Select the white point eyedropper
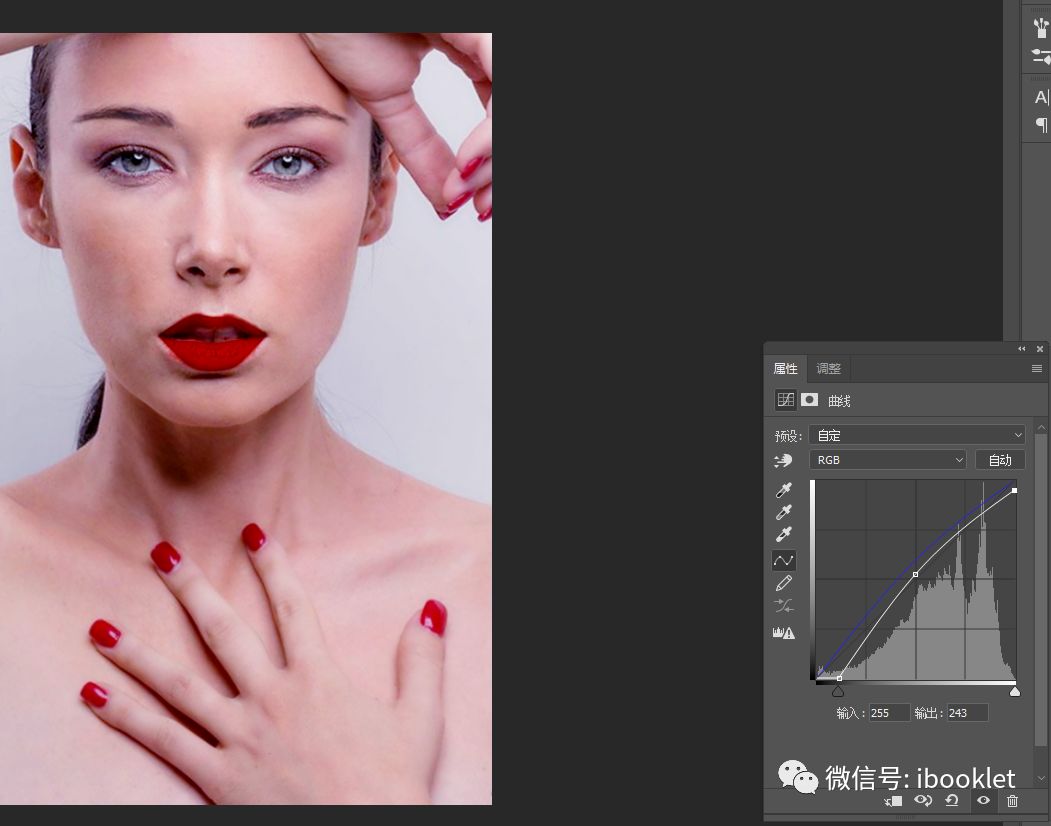Image resolution: width=1051 pixels, height=826 pixels. [x=784, y=534]
